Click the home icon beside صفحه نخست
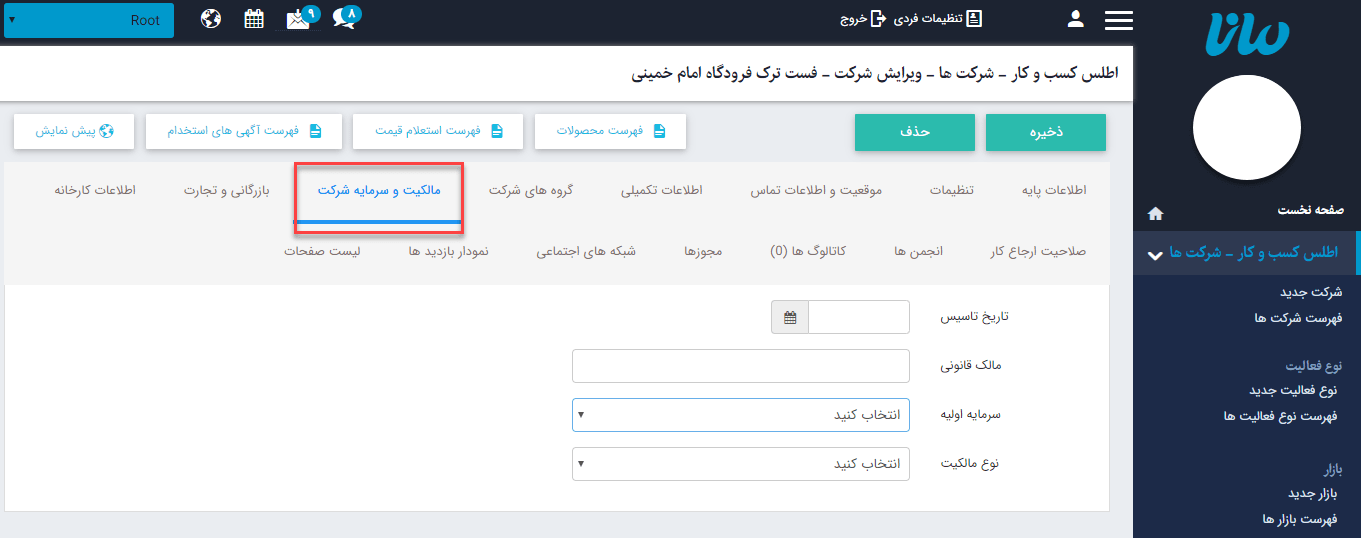1361x538 pixels. 1156,213
